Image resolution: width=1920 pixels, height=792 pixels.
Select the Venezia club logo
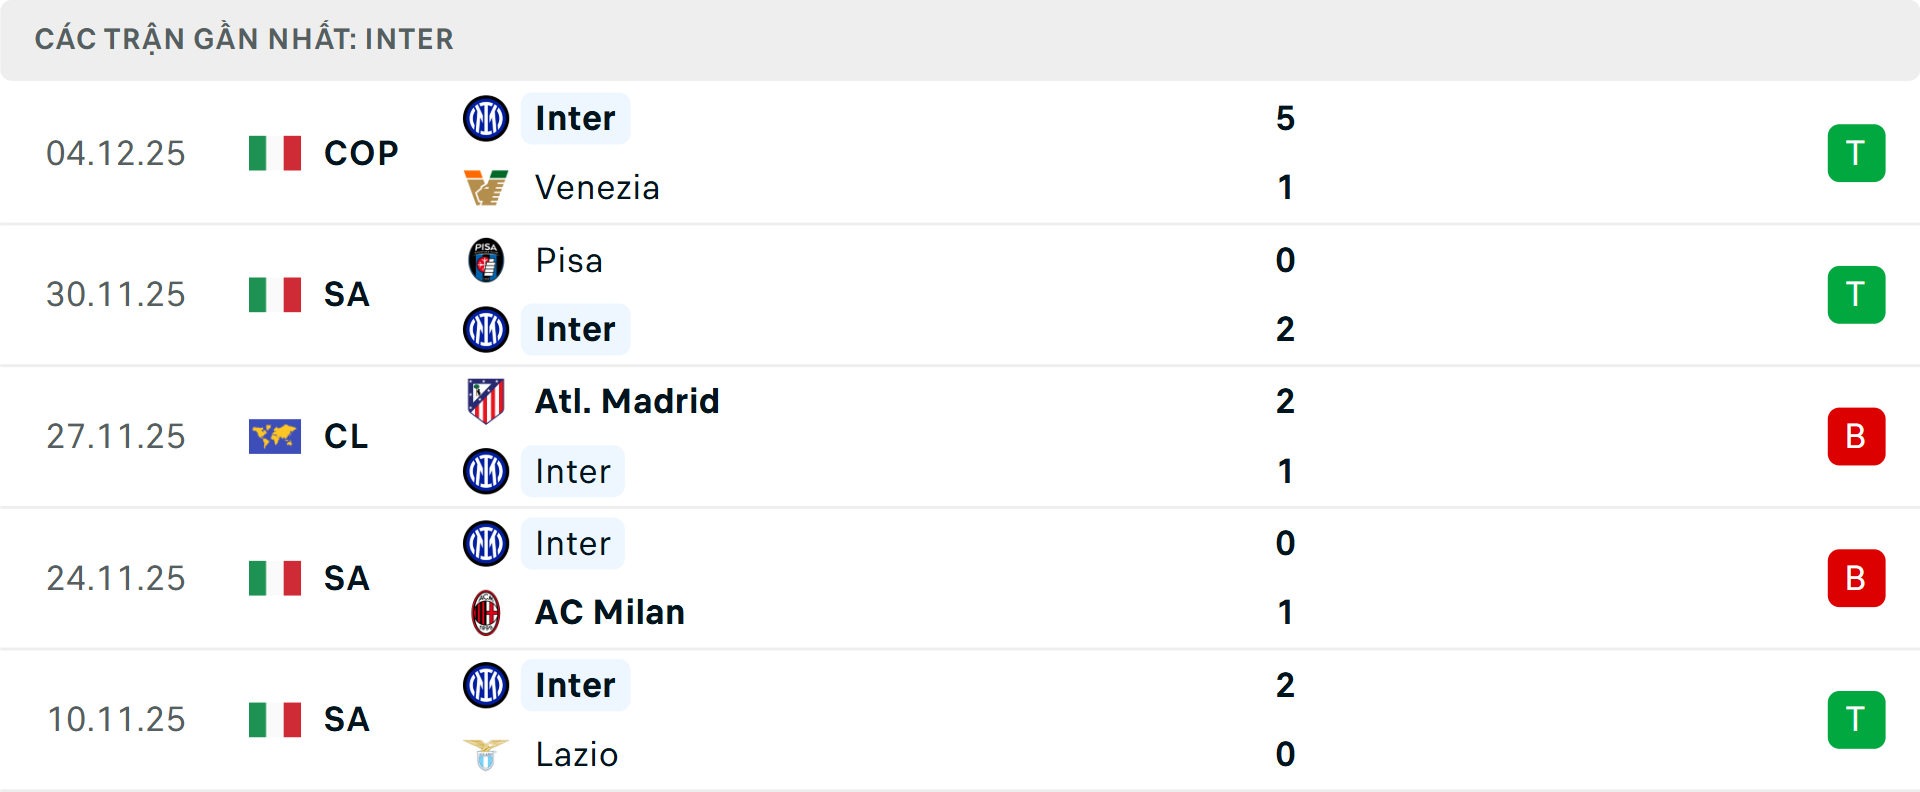coord(486,186)
